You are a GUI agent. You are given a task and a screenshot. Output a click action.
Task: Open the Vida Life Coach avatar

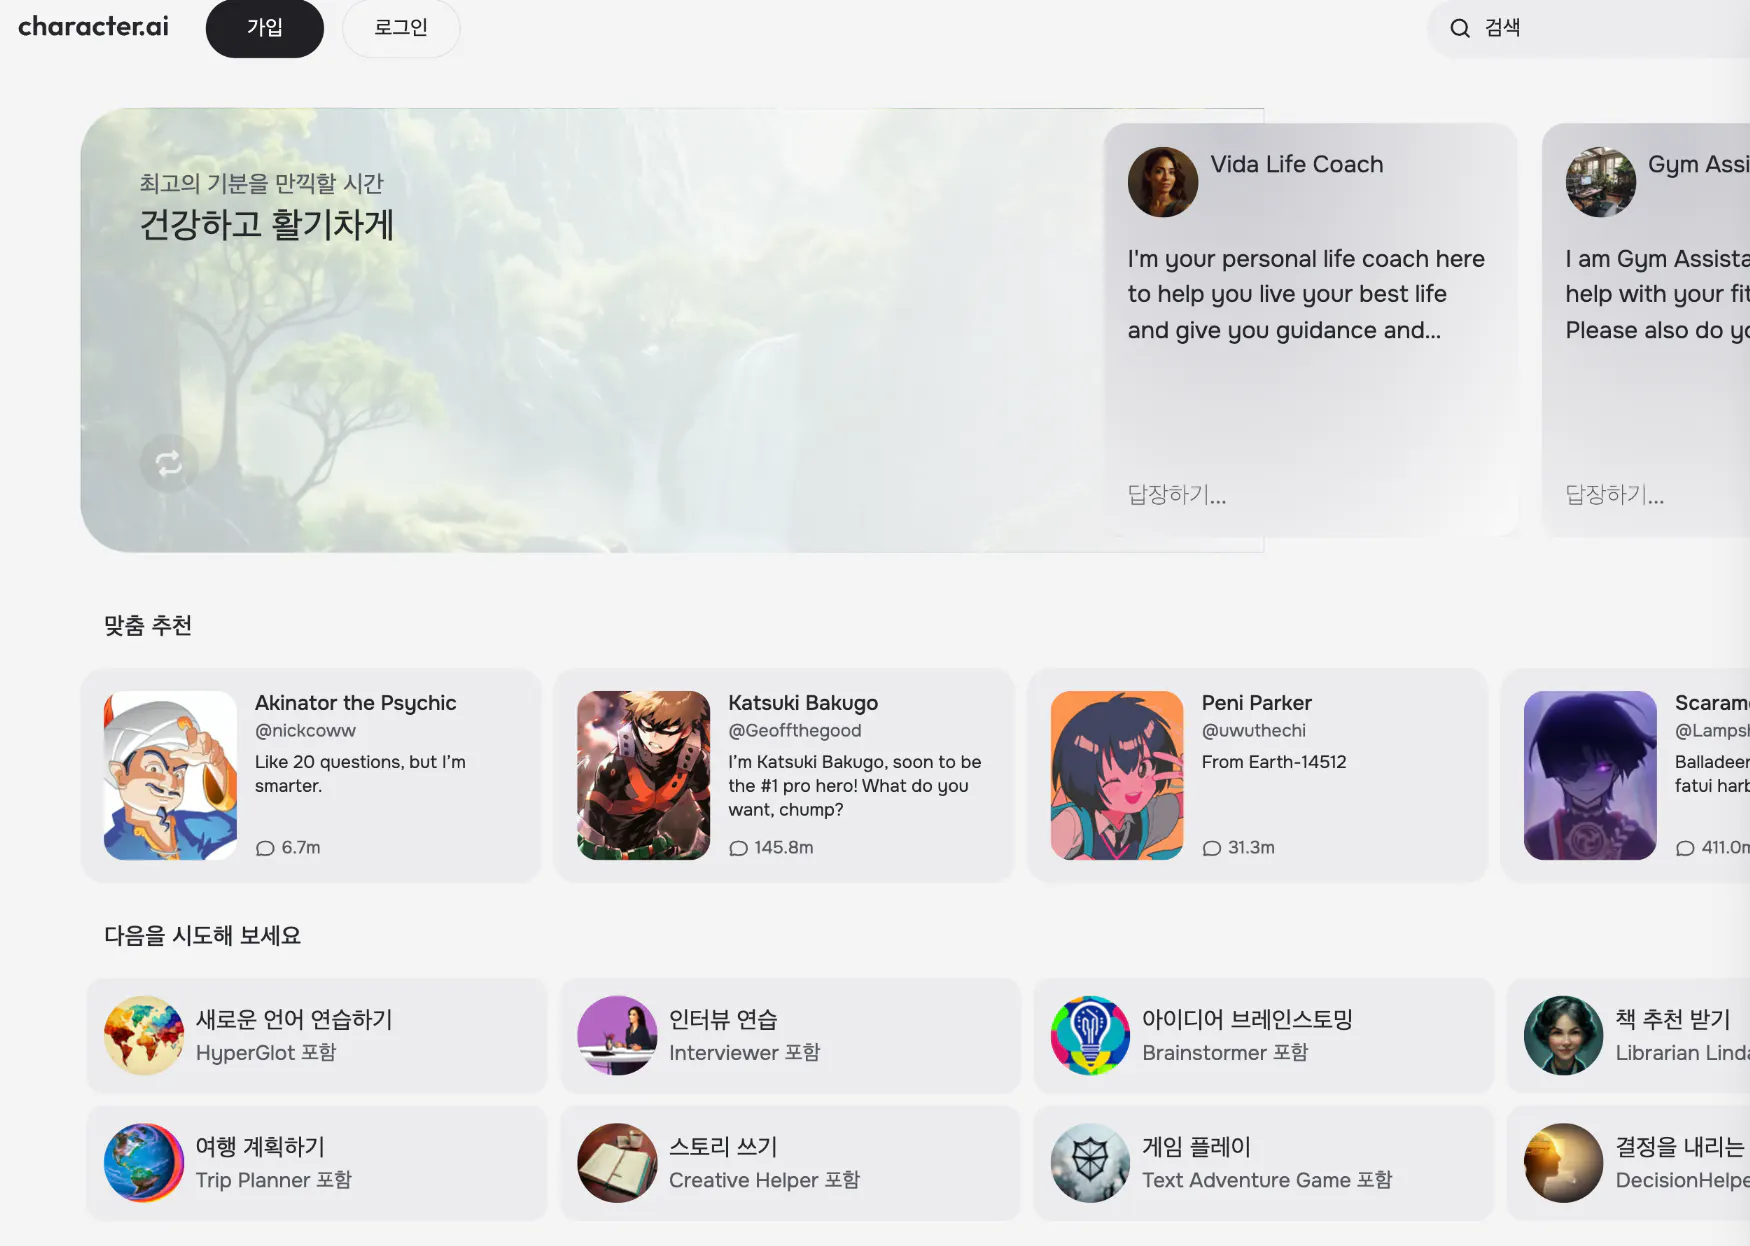1162,182
